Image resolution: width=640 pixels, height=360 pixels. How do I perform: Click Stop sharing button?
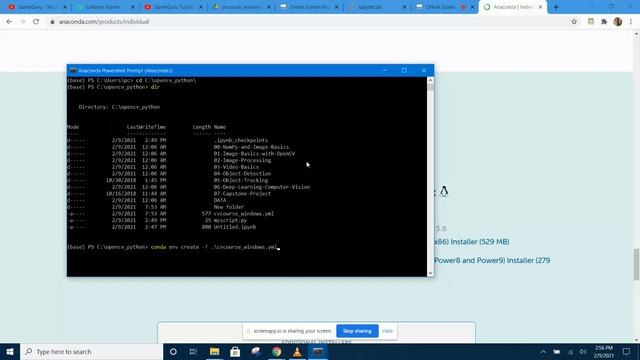357,331
